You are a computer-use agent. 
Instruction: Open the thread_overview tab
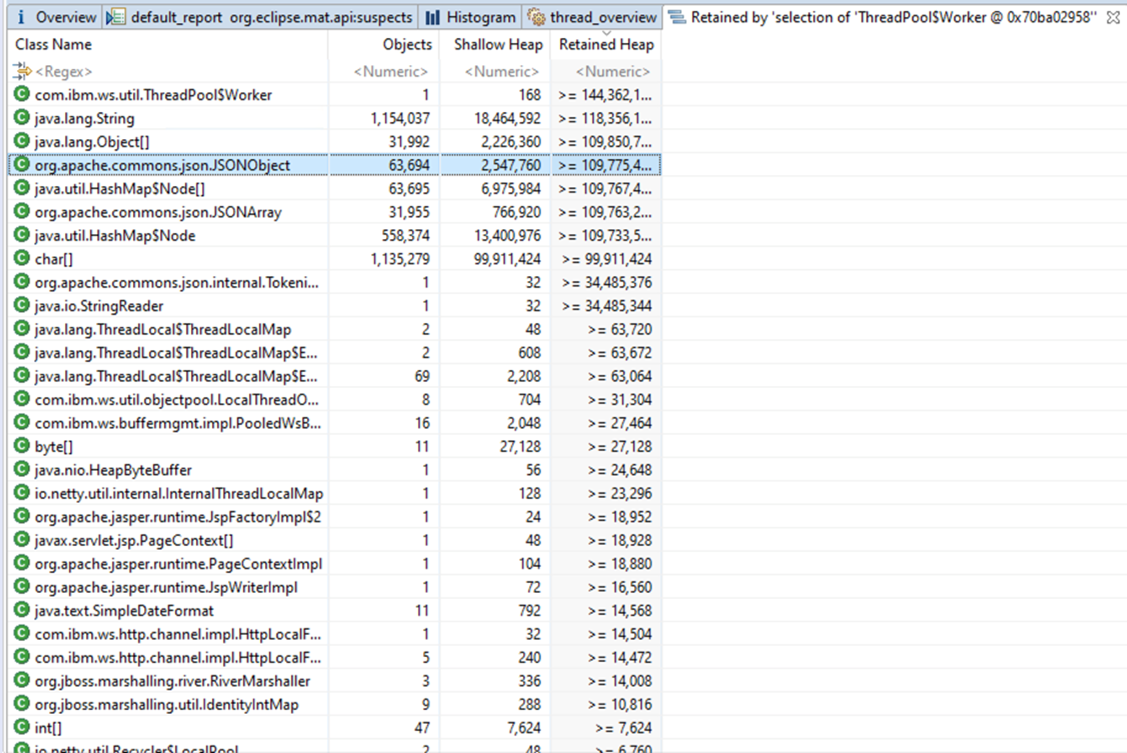592,17
